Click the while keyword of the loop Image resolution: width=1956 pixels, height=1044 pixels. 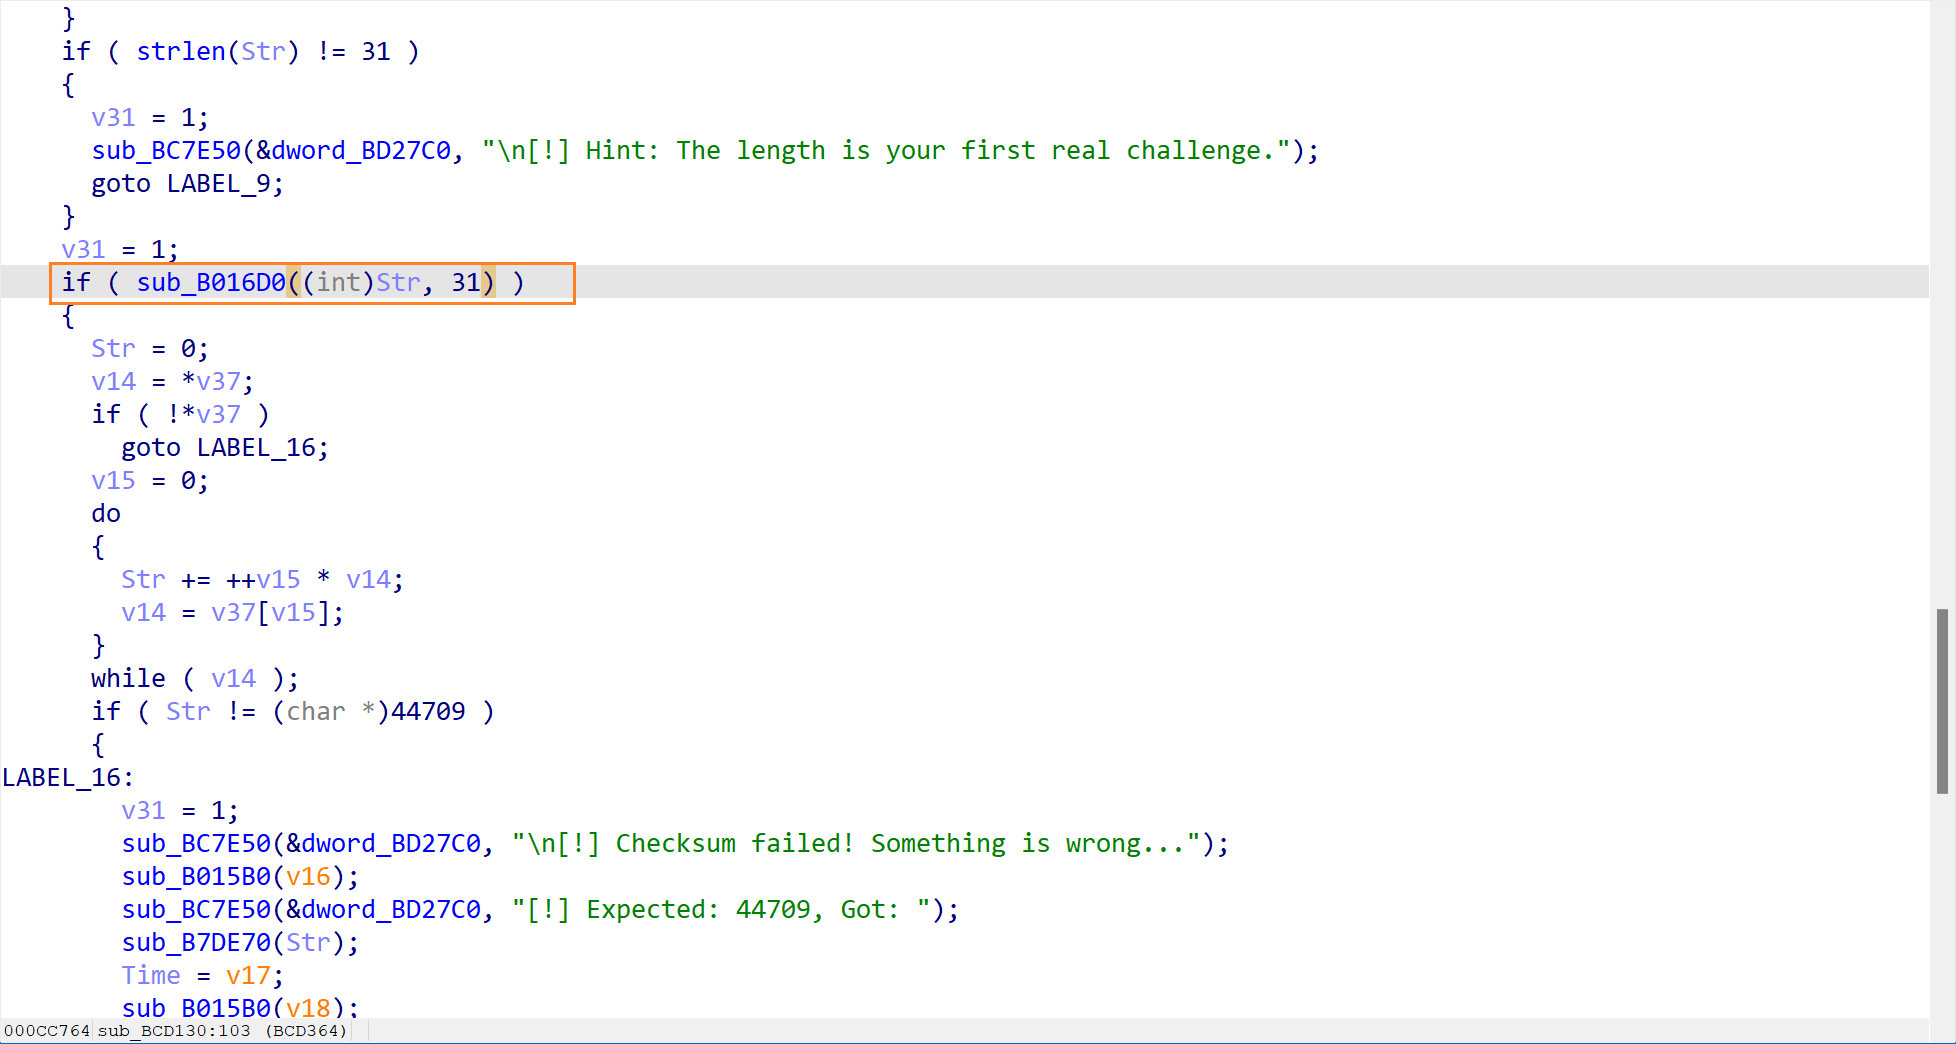pyautogui.click(x=128, y=679)
